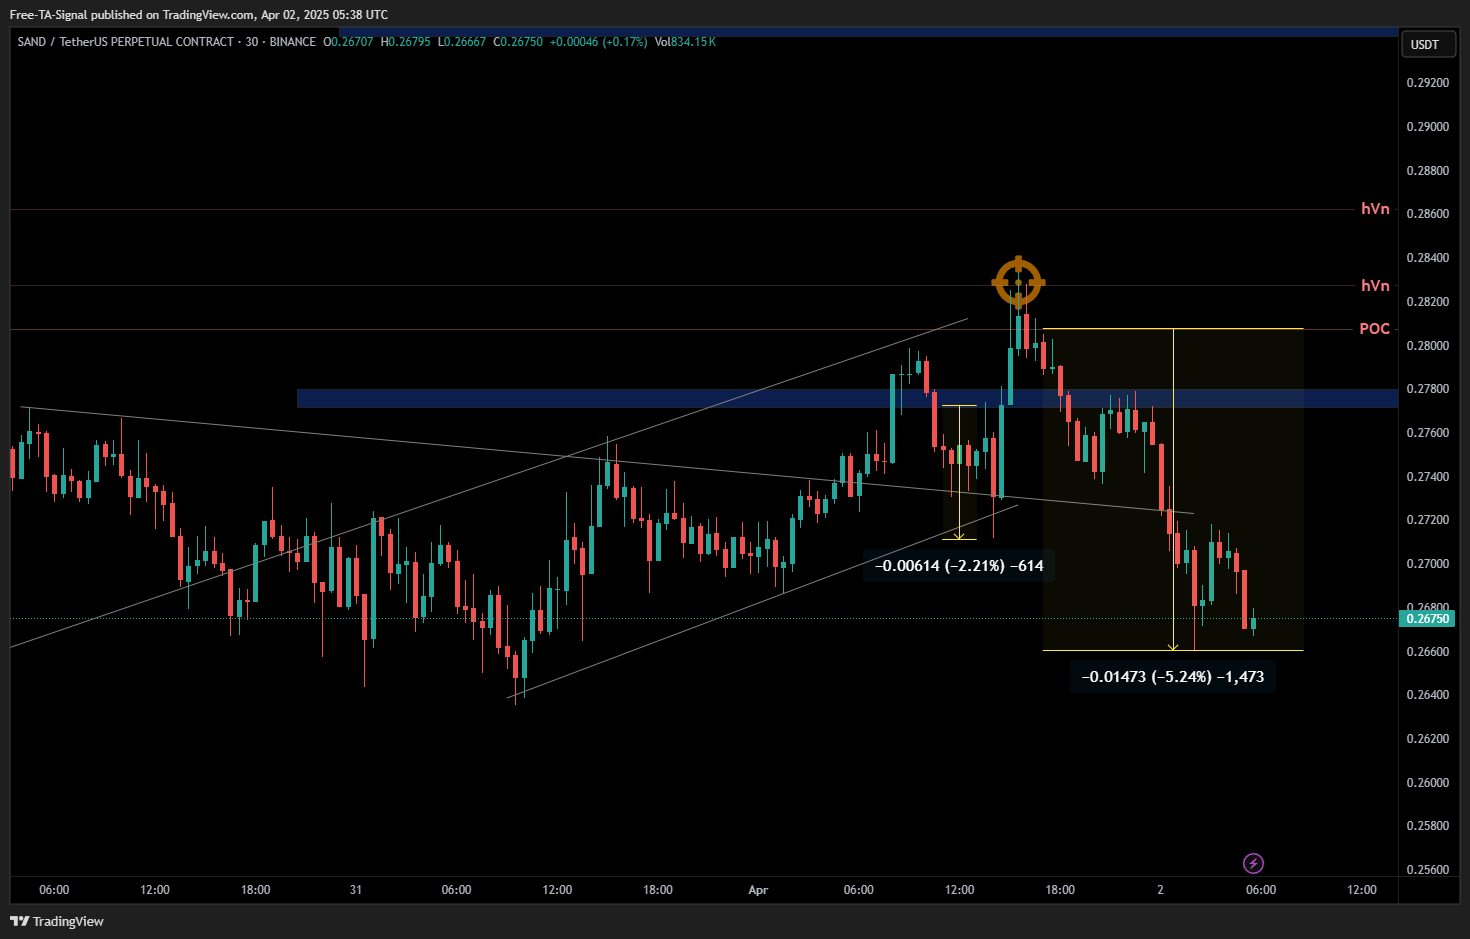Click the 0.26400 price axis label
This screenshot has width=1470, height=939.
[1428, 695]
